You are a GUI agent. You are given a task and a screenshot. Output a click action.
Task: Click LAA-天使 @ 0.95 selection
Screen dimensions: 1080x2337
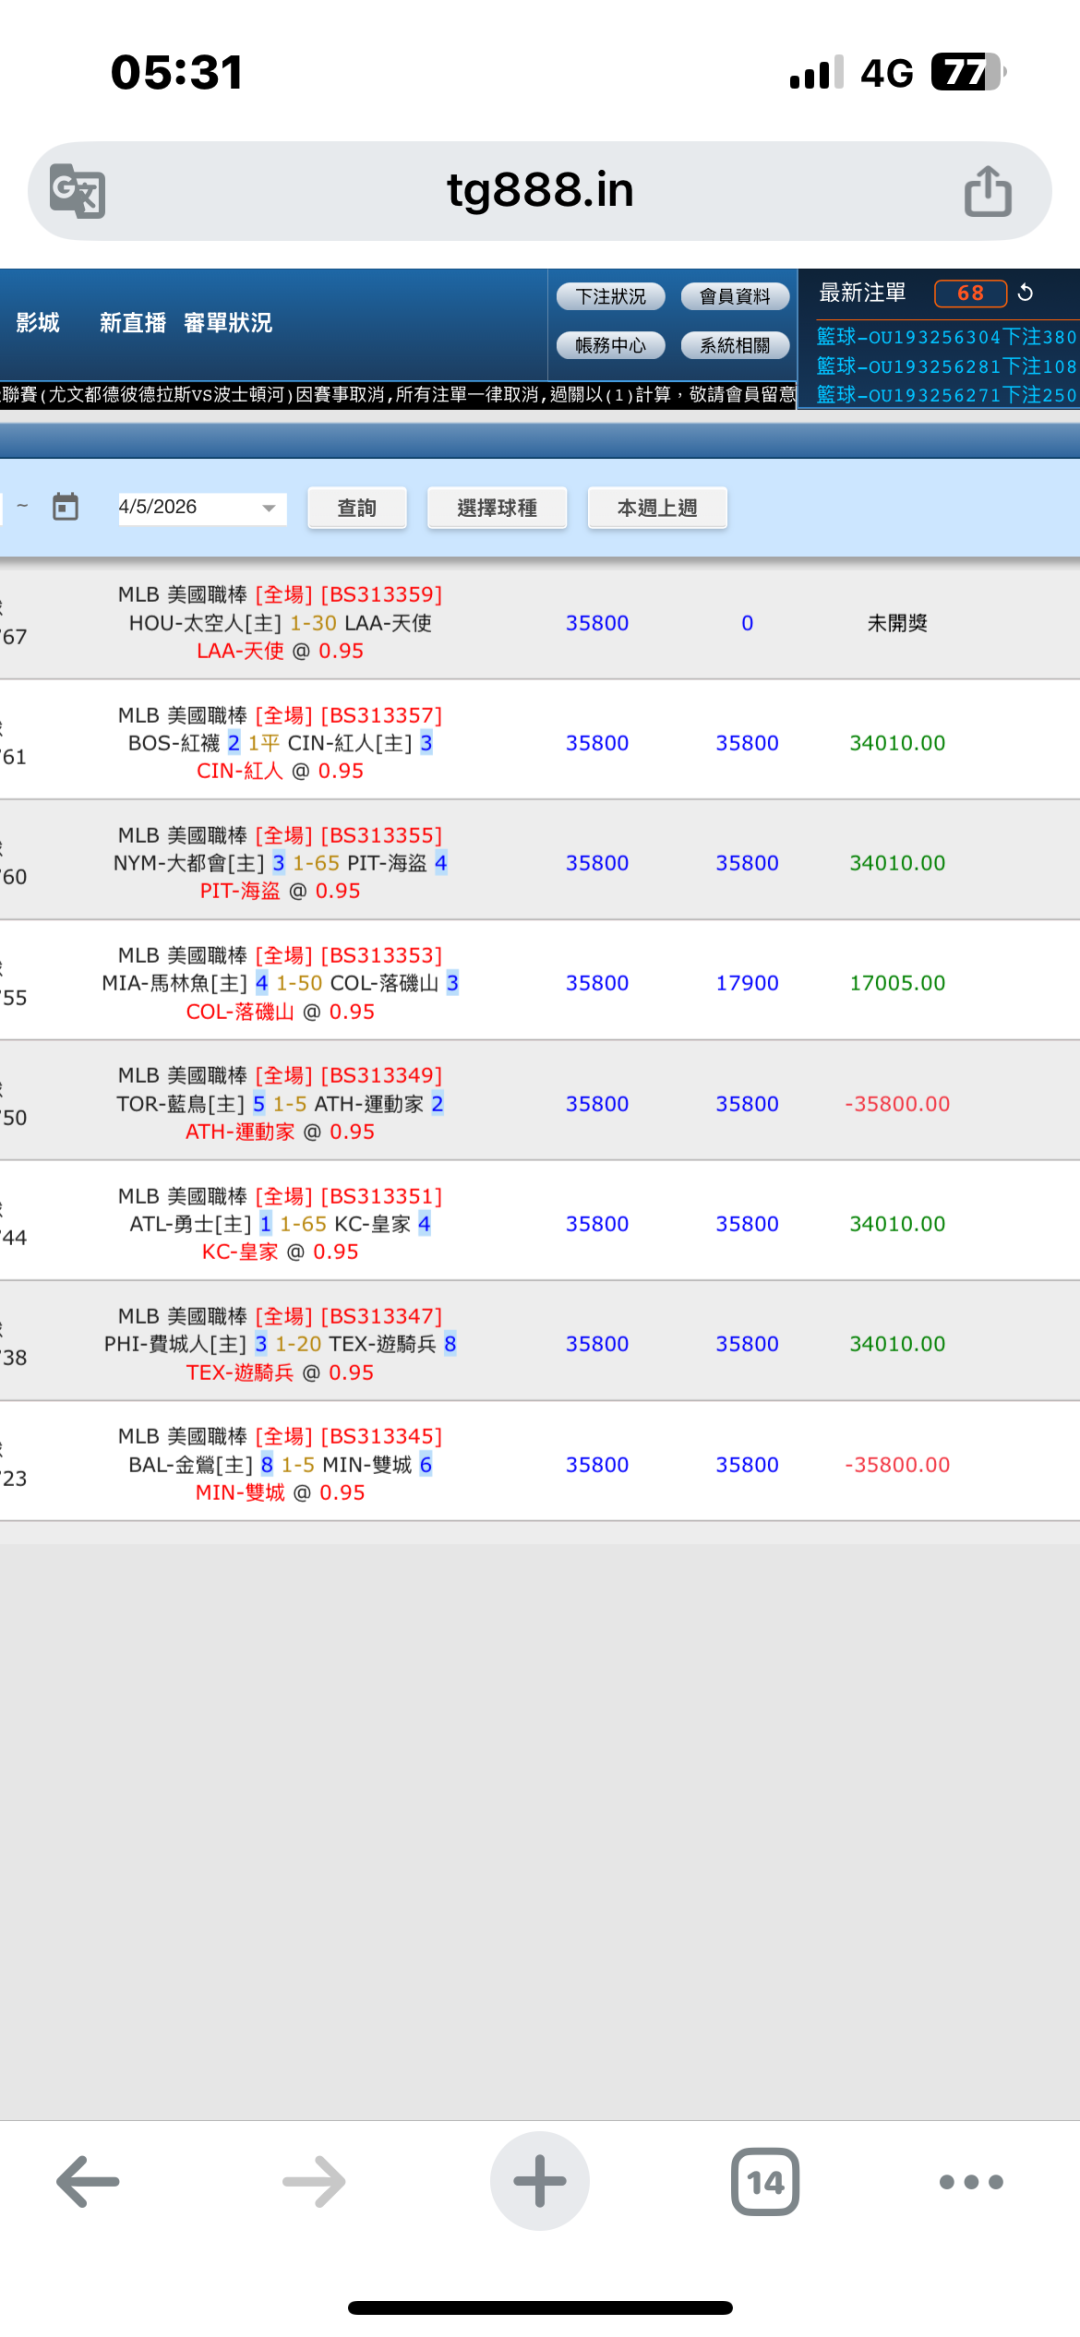tap(280, 651)
